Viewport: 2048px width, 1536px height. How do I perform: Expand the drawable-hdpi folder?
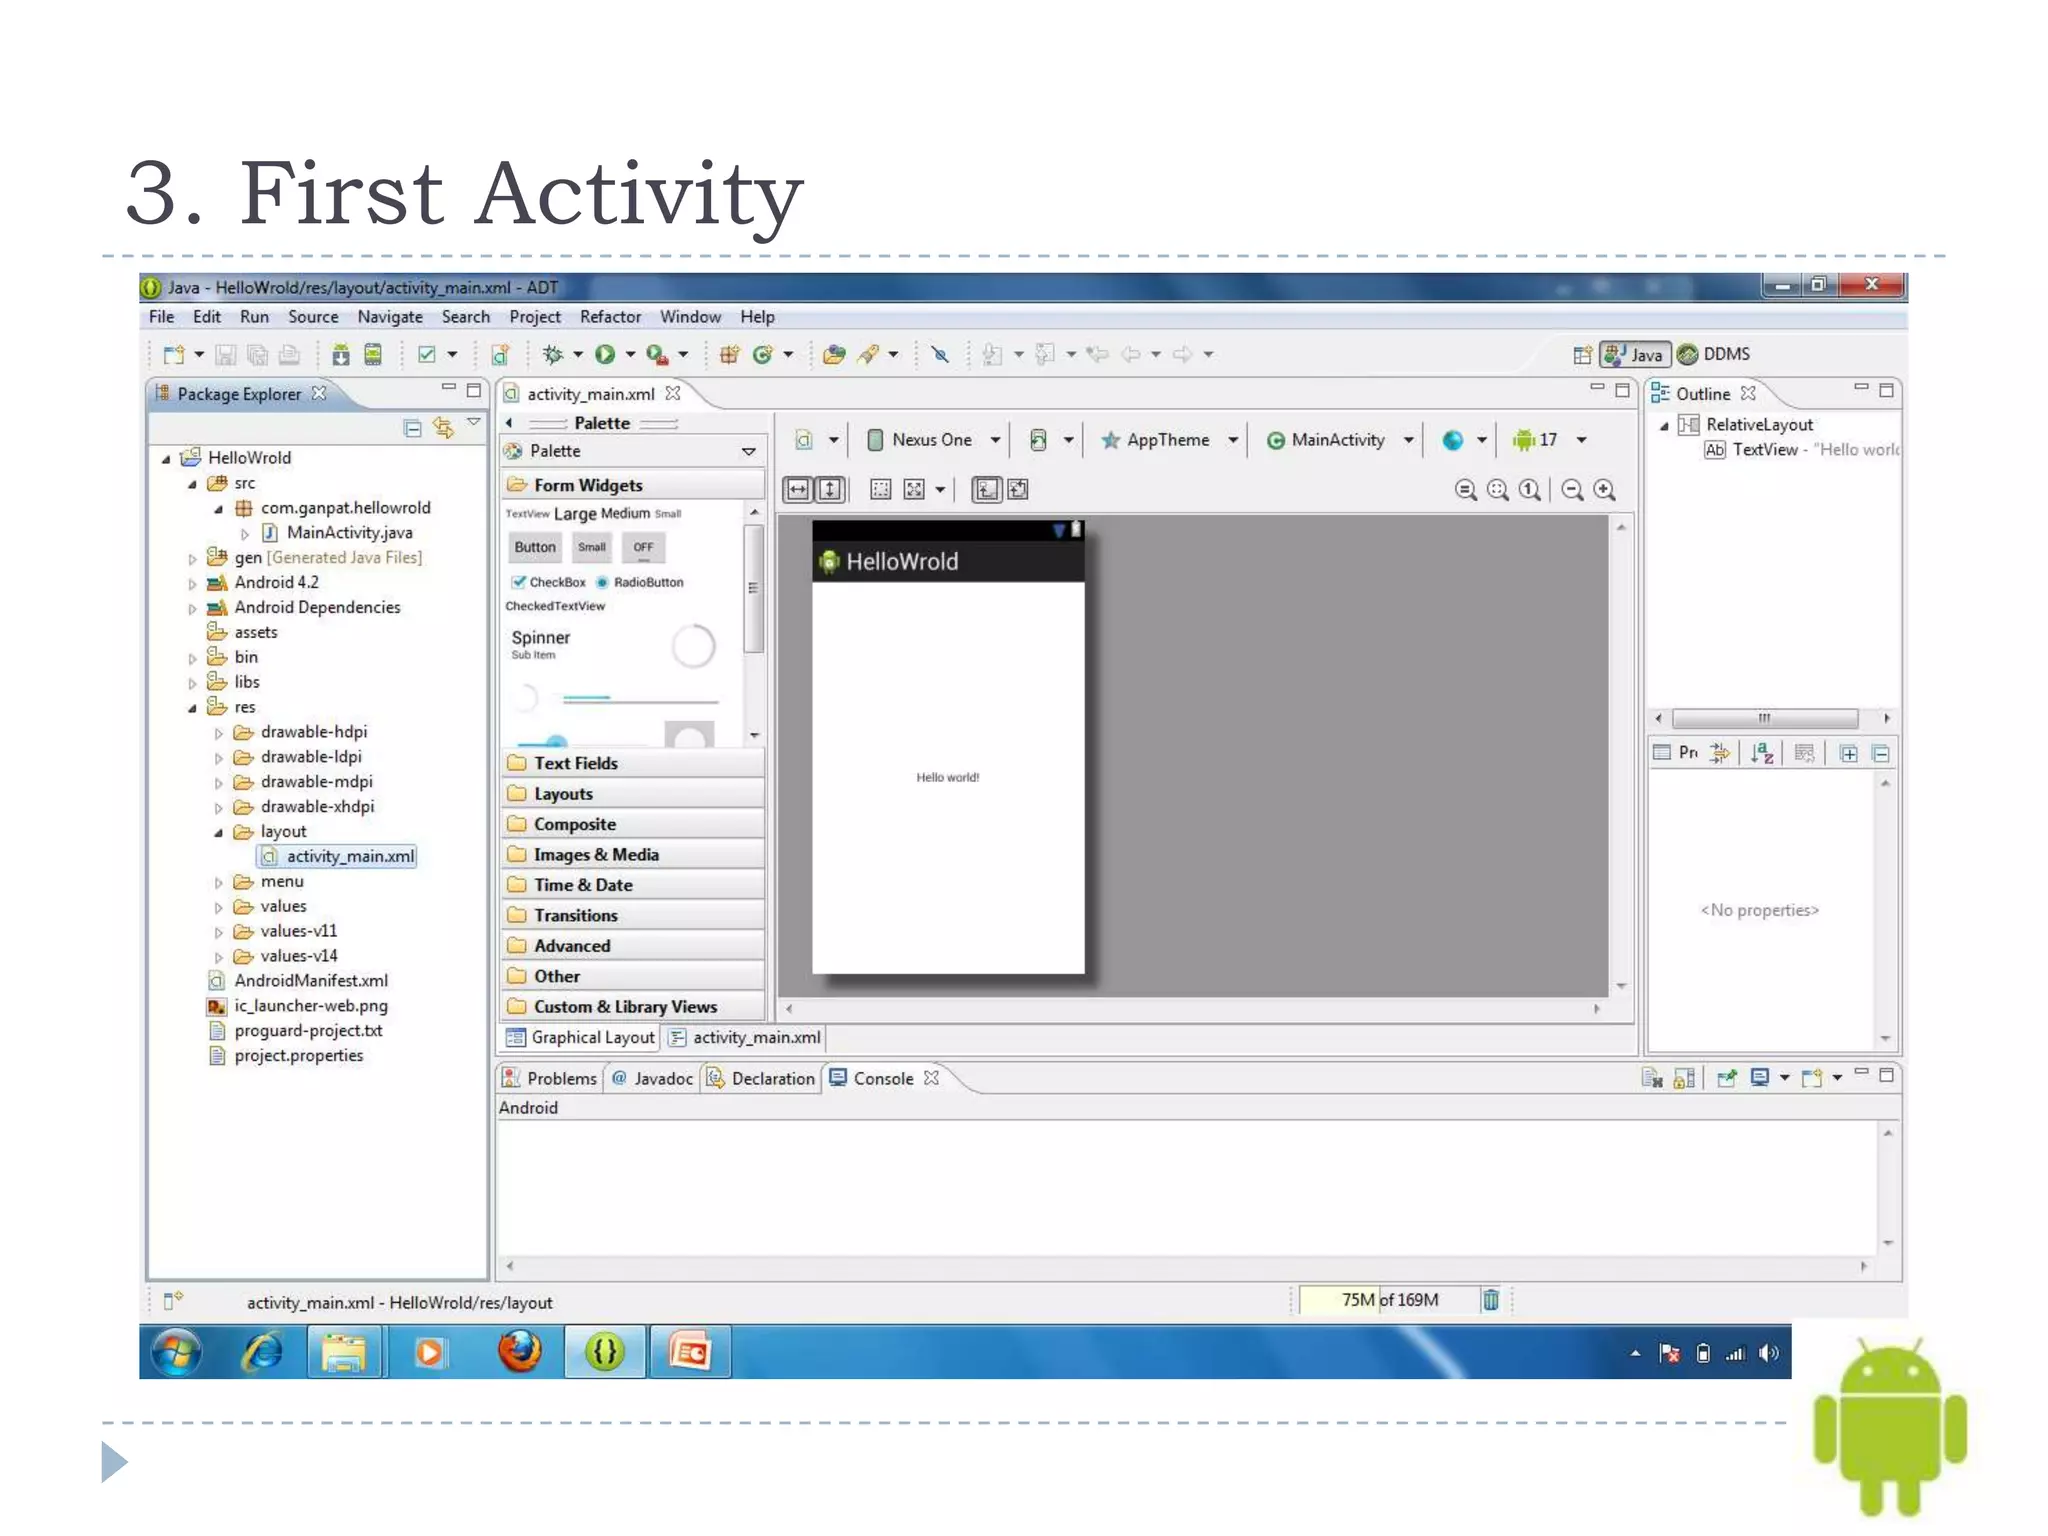click(218, 733)
